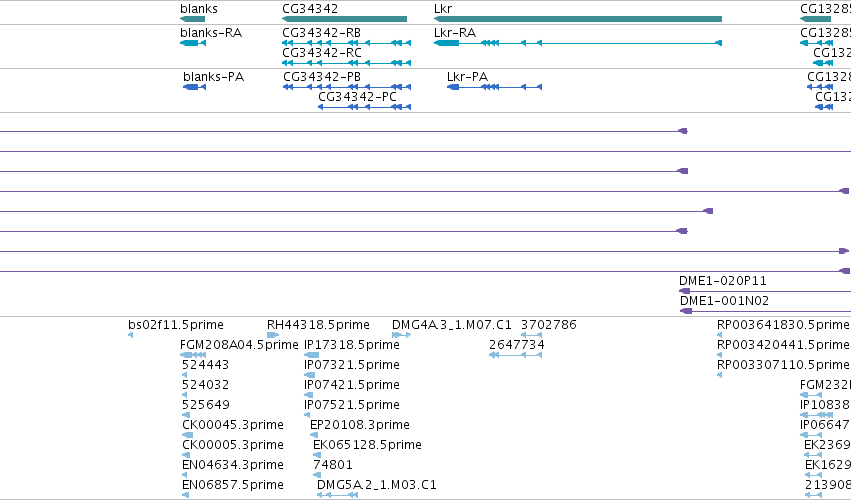851x500 pixels.
Task: Select the blanks-PA protein feature
Action: pyautogui.click(x=194, y=87)
